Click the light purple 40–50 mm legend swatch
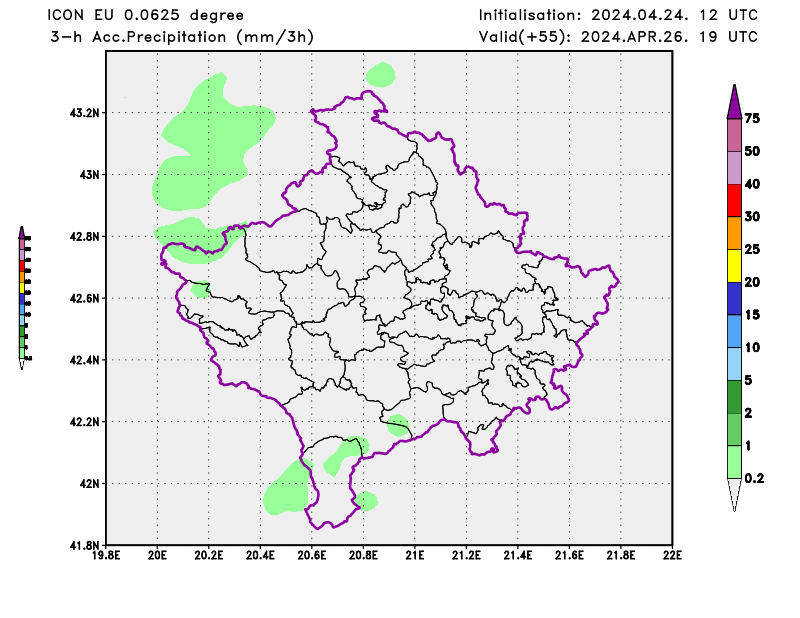800x618 pixels. (734, 168)
